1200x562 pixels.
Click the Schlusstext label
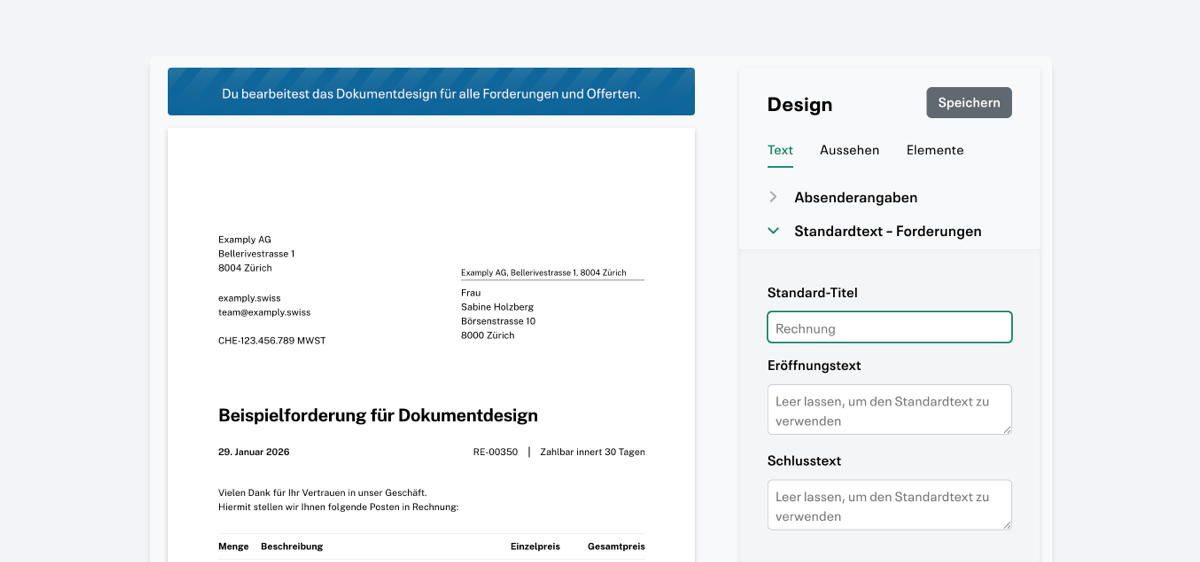click(804, 461)
